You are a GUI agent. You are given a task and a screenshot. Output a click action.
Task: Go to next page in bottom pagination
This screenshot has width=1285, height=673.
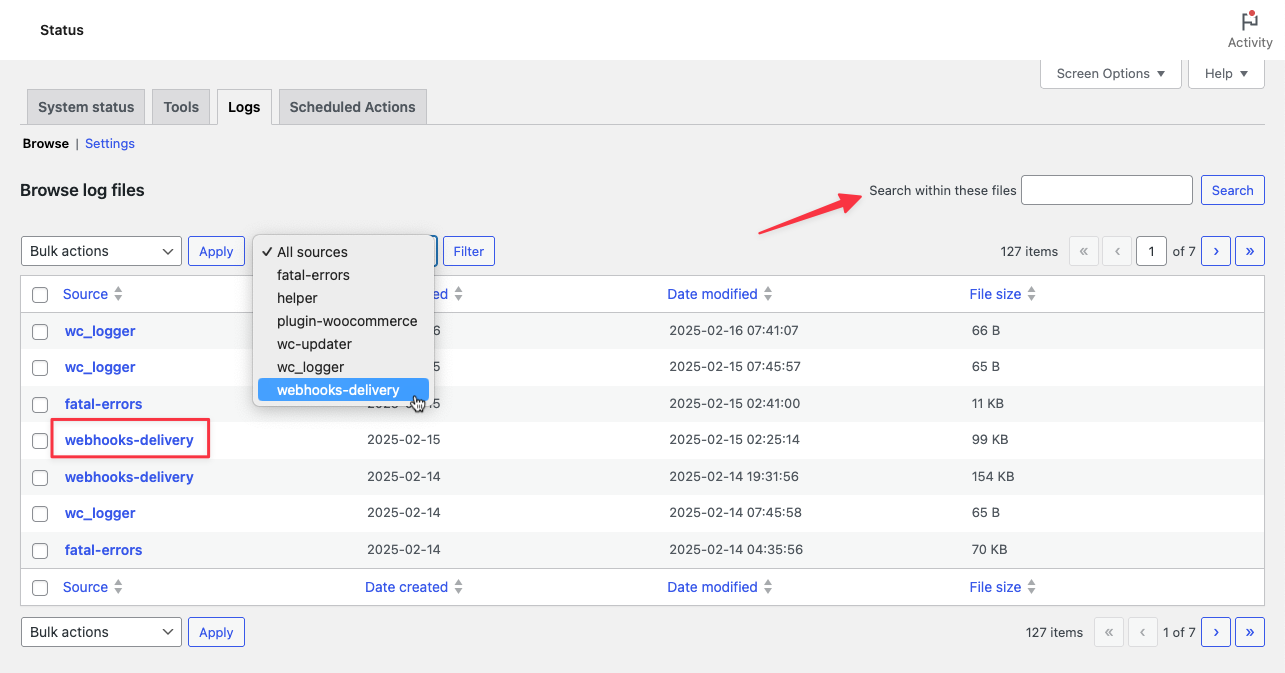(x=1215, y=632)
